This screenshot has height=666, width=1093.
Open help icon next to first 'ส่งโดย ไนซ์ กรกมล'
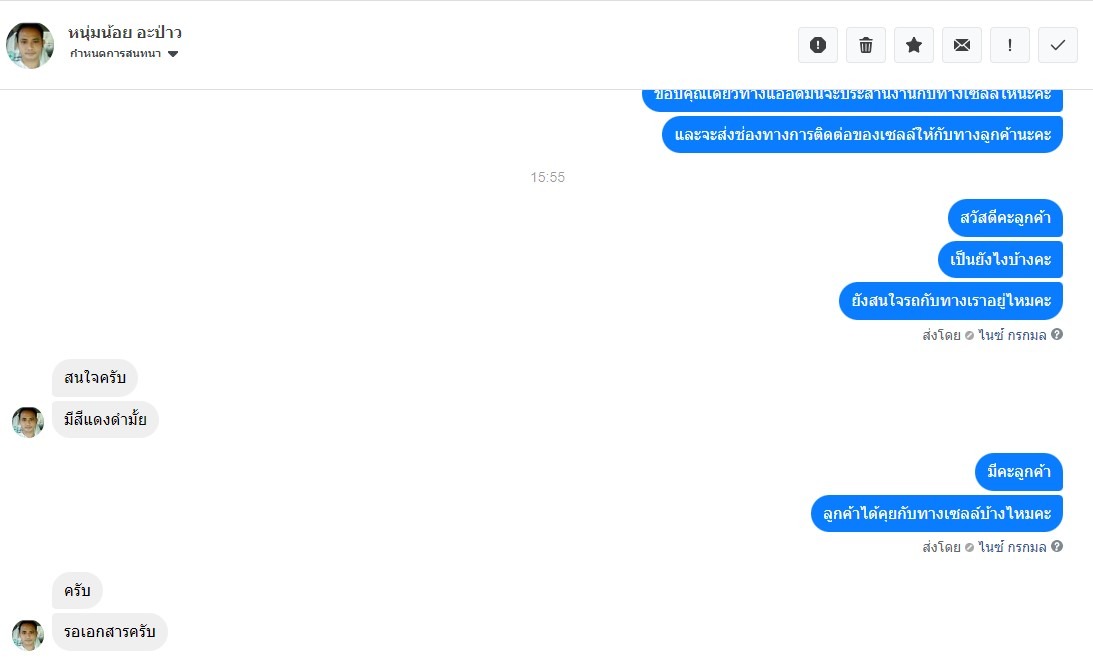click(1057, 335)
